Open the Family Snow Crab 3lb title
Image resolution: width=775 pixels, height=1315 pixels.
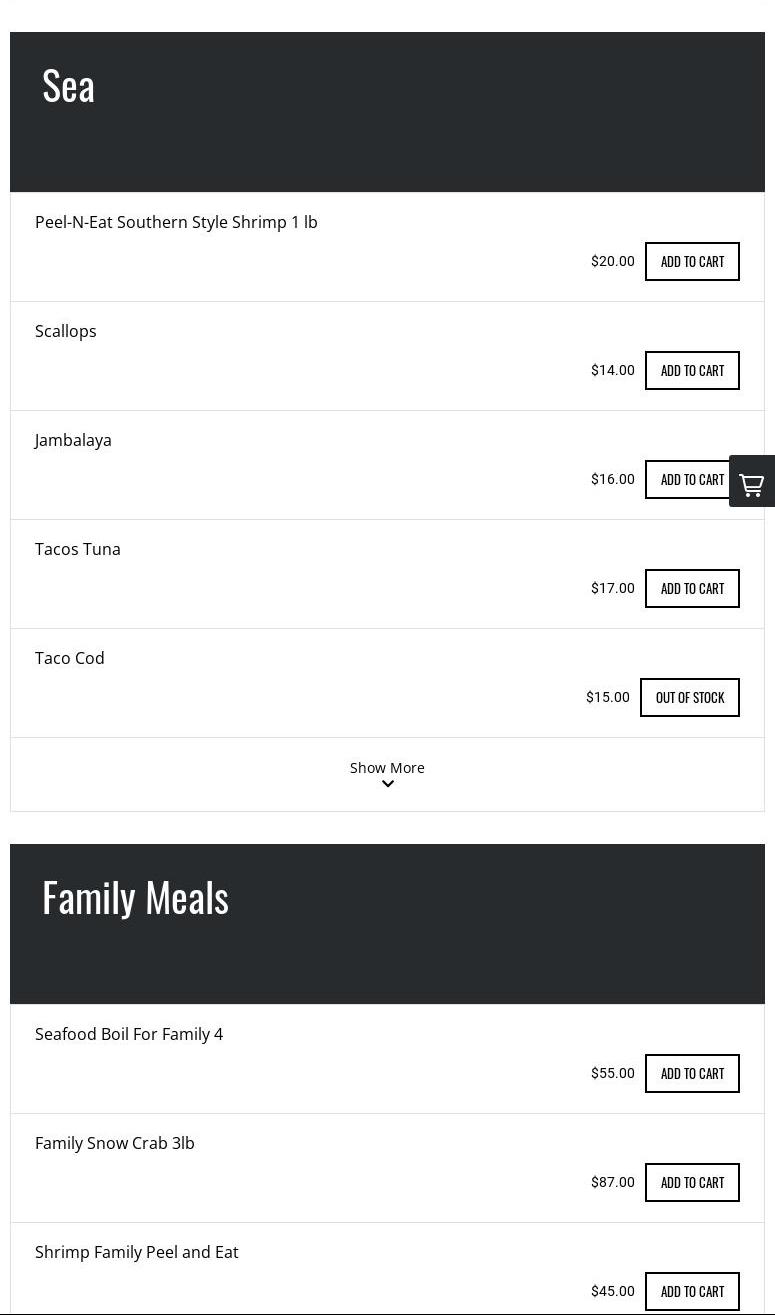click(x=115, y=1143)
